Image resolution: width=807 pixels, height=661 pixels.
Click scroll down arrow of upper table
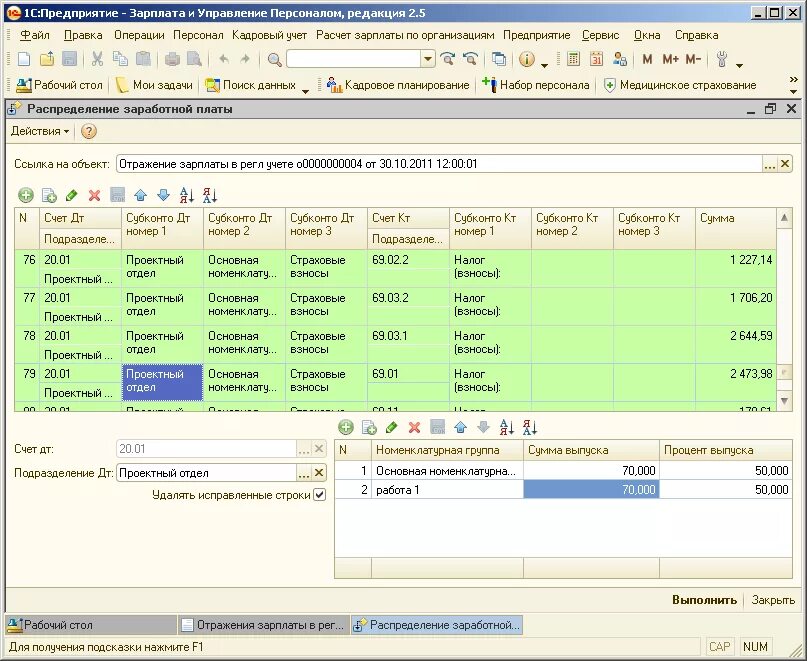[784, 401]
